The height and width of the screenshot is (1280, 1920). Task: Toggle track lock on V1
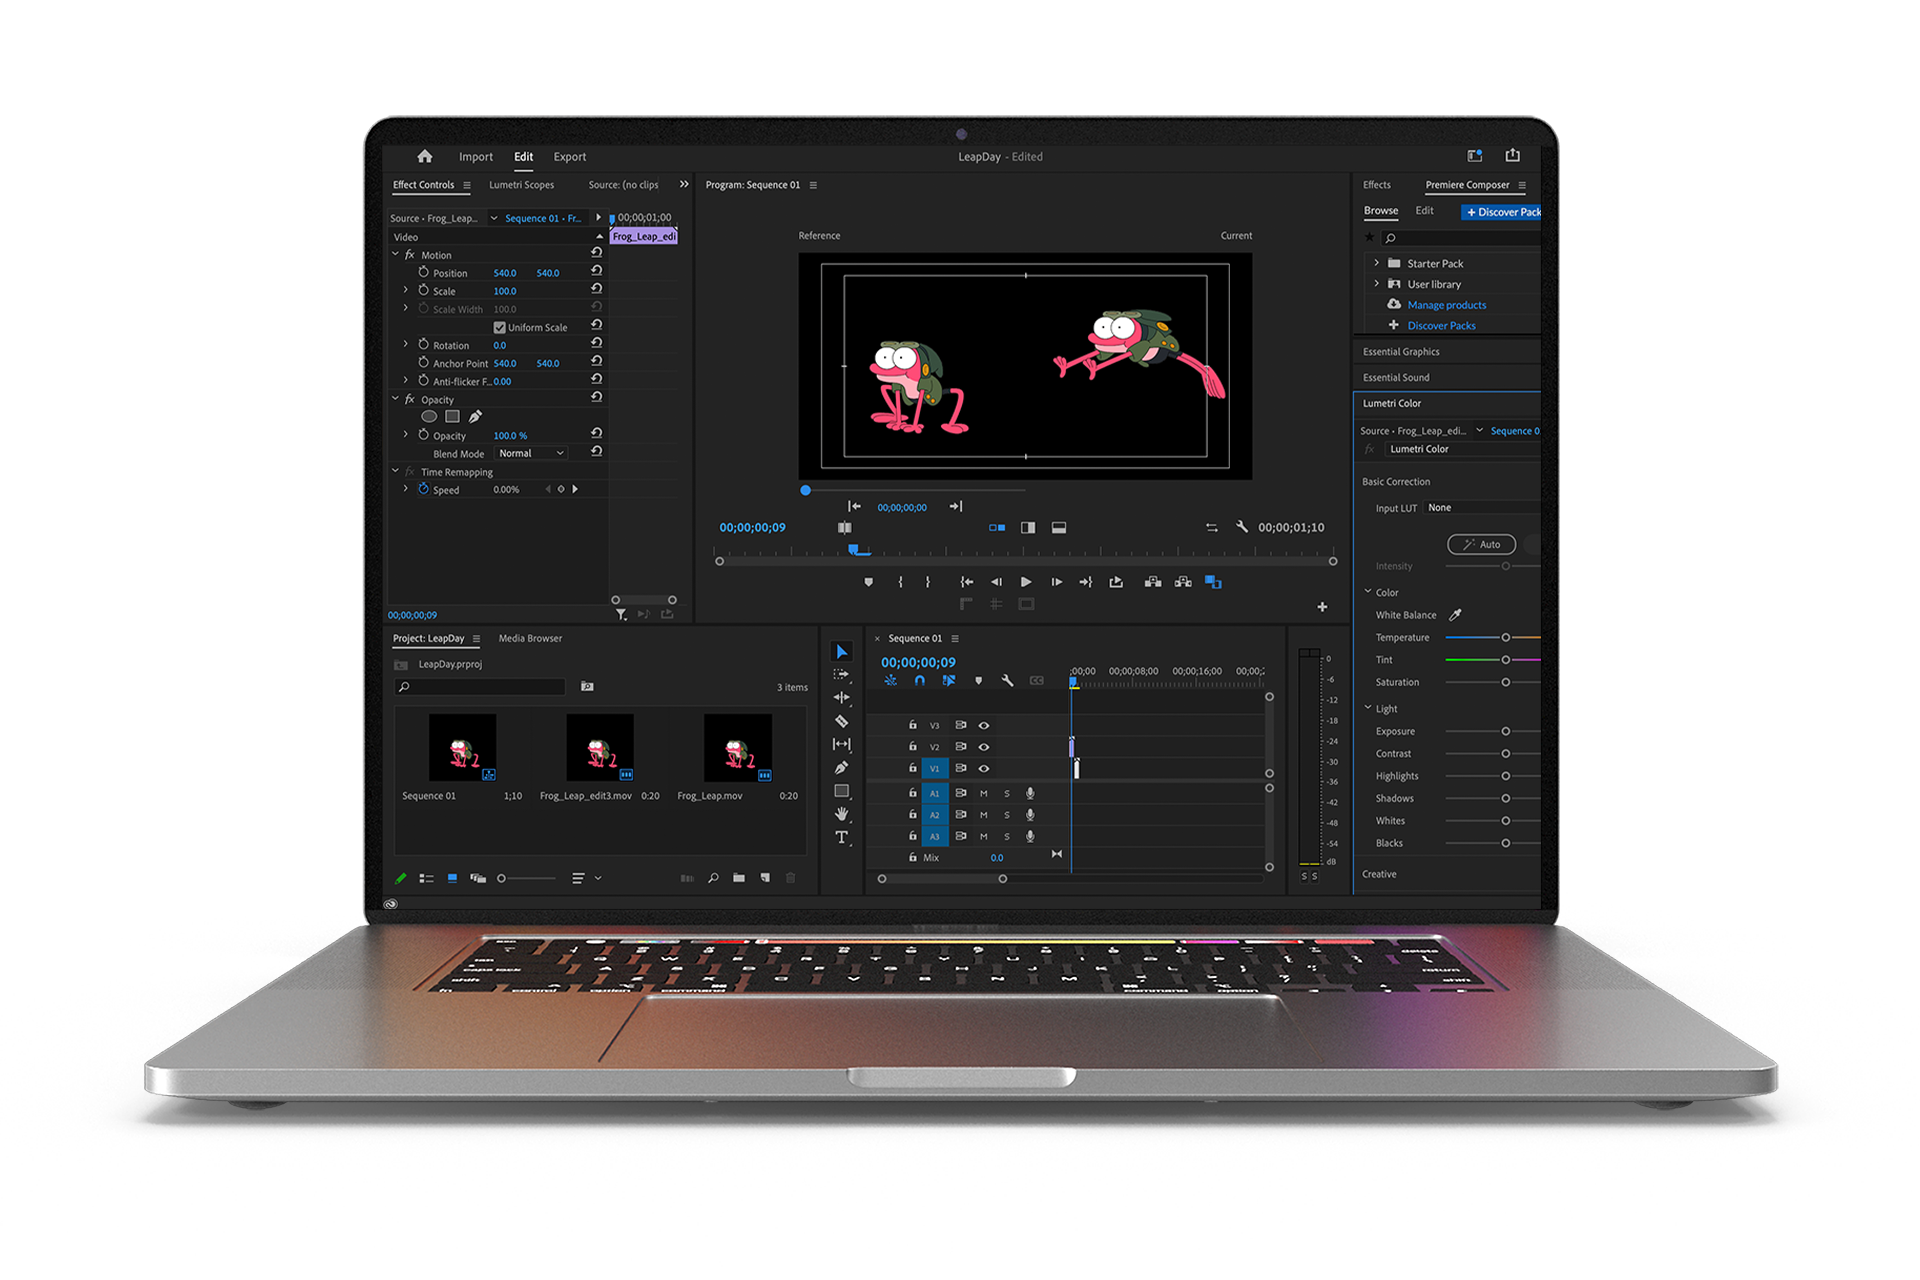point(912,768)
